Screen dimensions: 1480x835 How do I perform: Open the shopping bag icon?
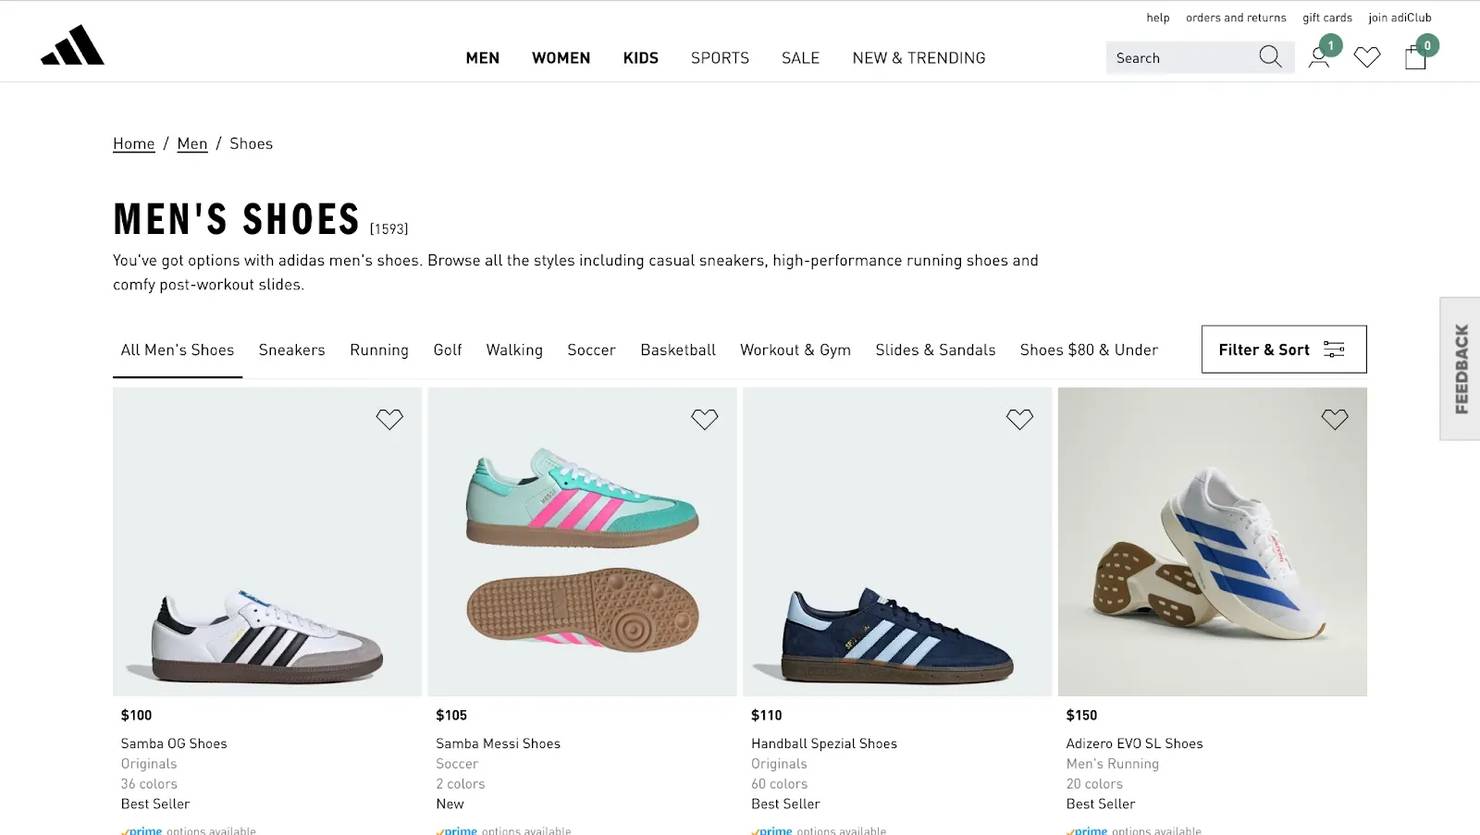coord(1414,58)
